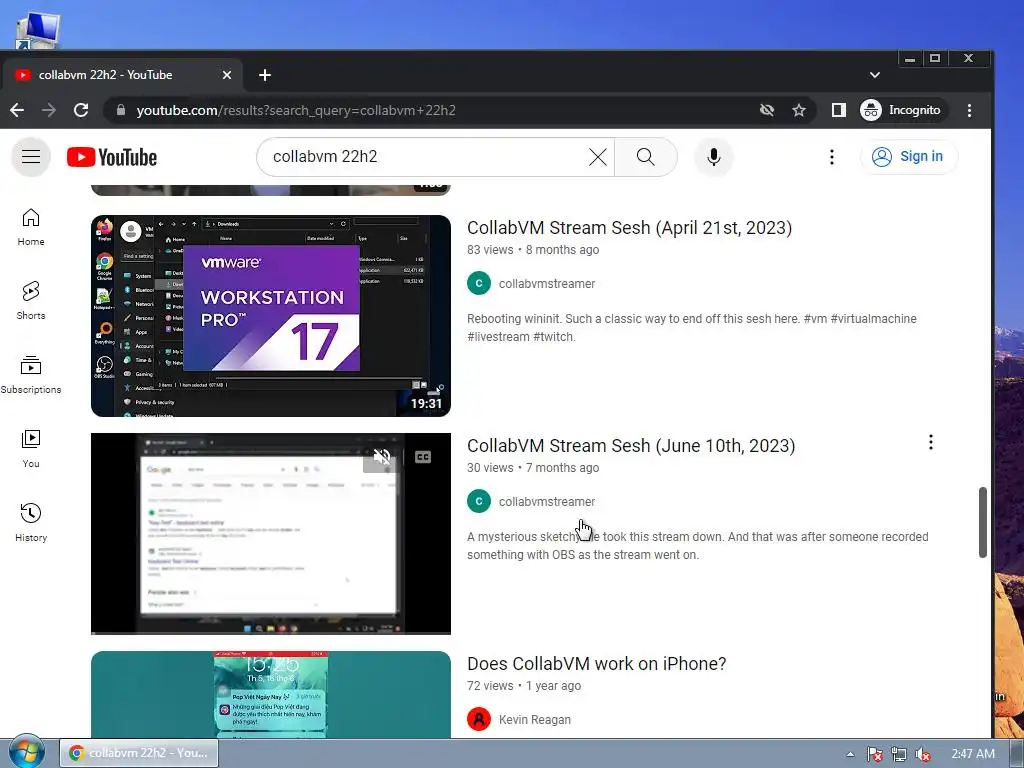This screenshot has width=1024, height=768.
Task: Open Subscriptions in the sidebar
Action: [x=31, y=375]
